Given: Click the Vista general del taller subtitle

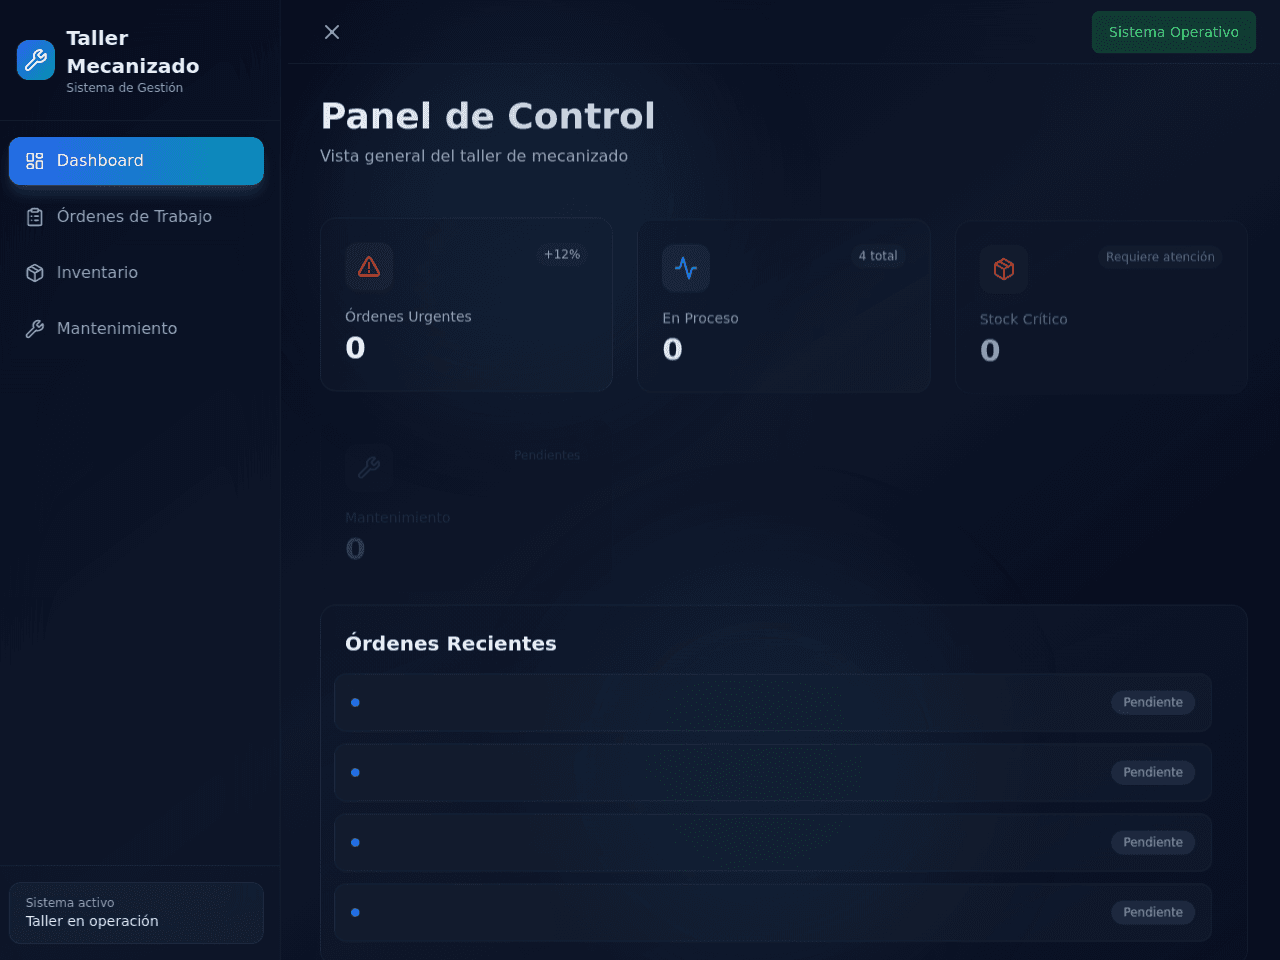Looking at the screenshot, I should pos(474,156).
